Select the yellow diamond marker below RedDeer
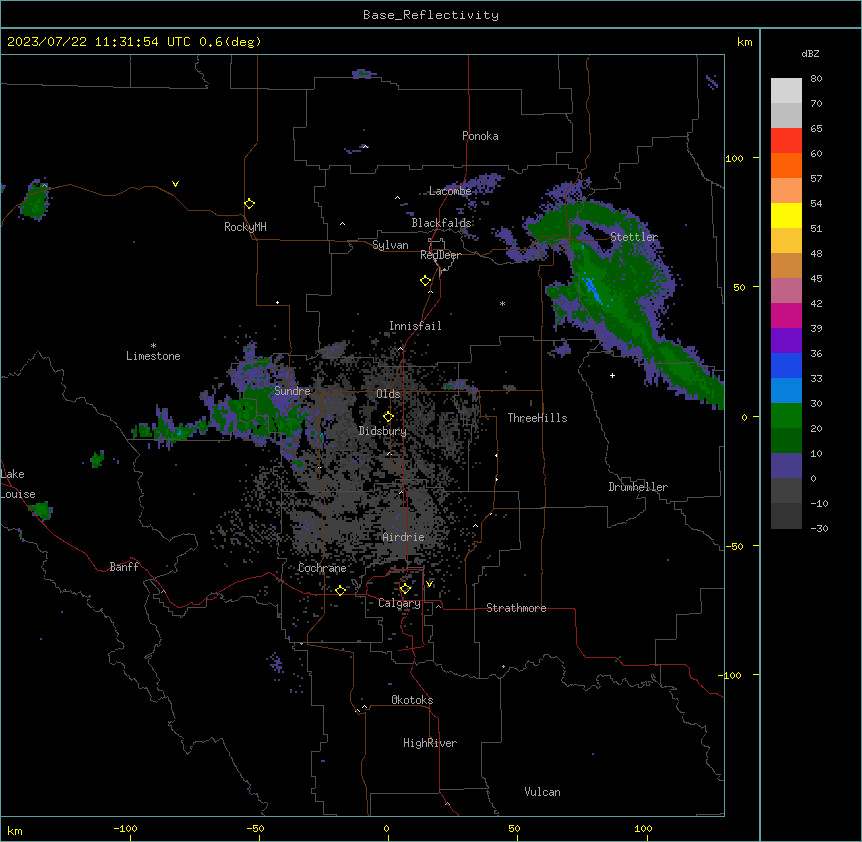Screen dimensions: 862x842 pos(425,281)
